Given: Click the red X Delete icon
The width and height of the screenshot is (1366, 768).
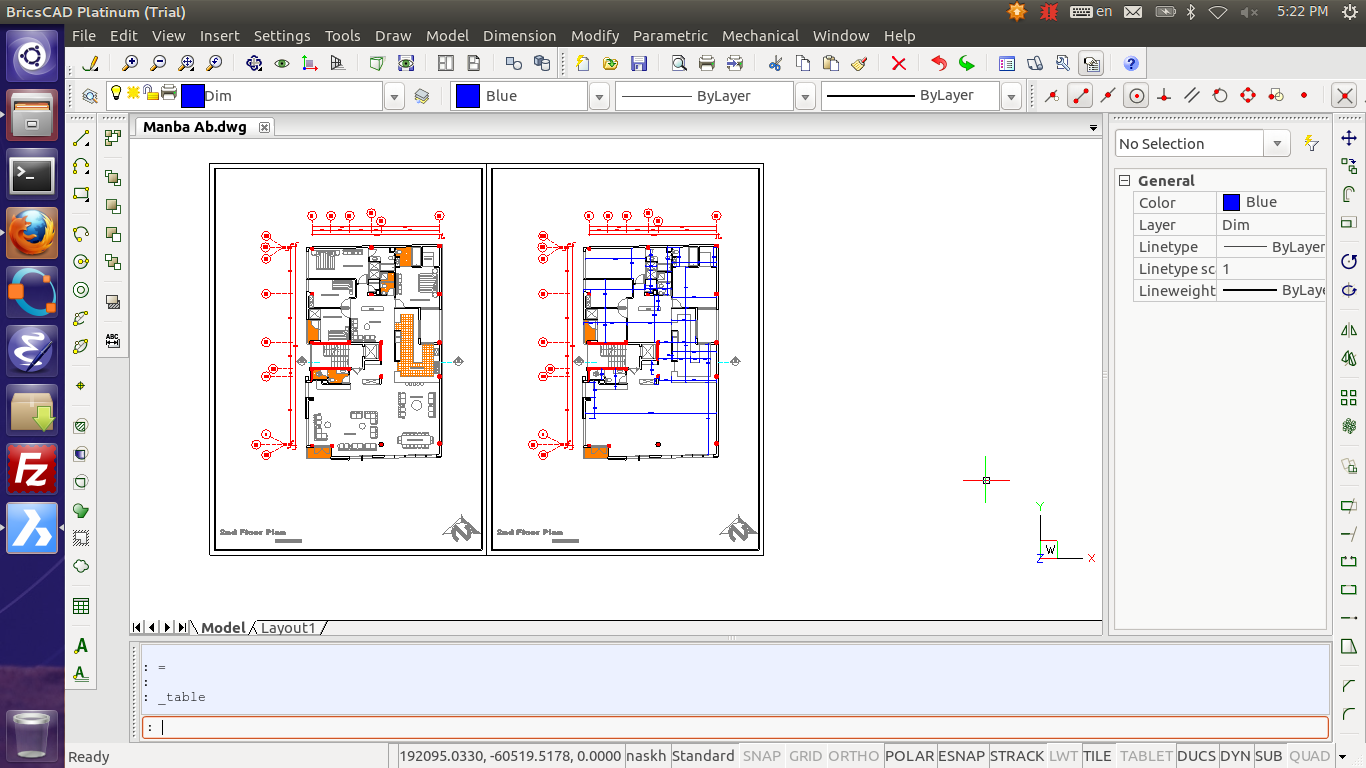Looking at the screenshot, I should pos(898,63).
